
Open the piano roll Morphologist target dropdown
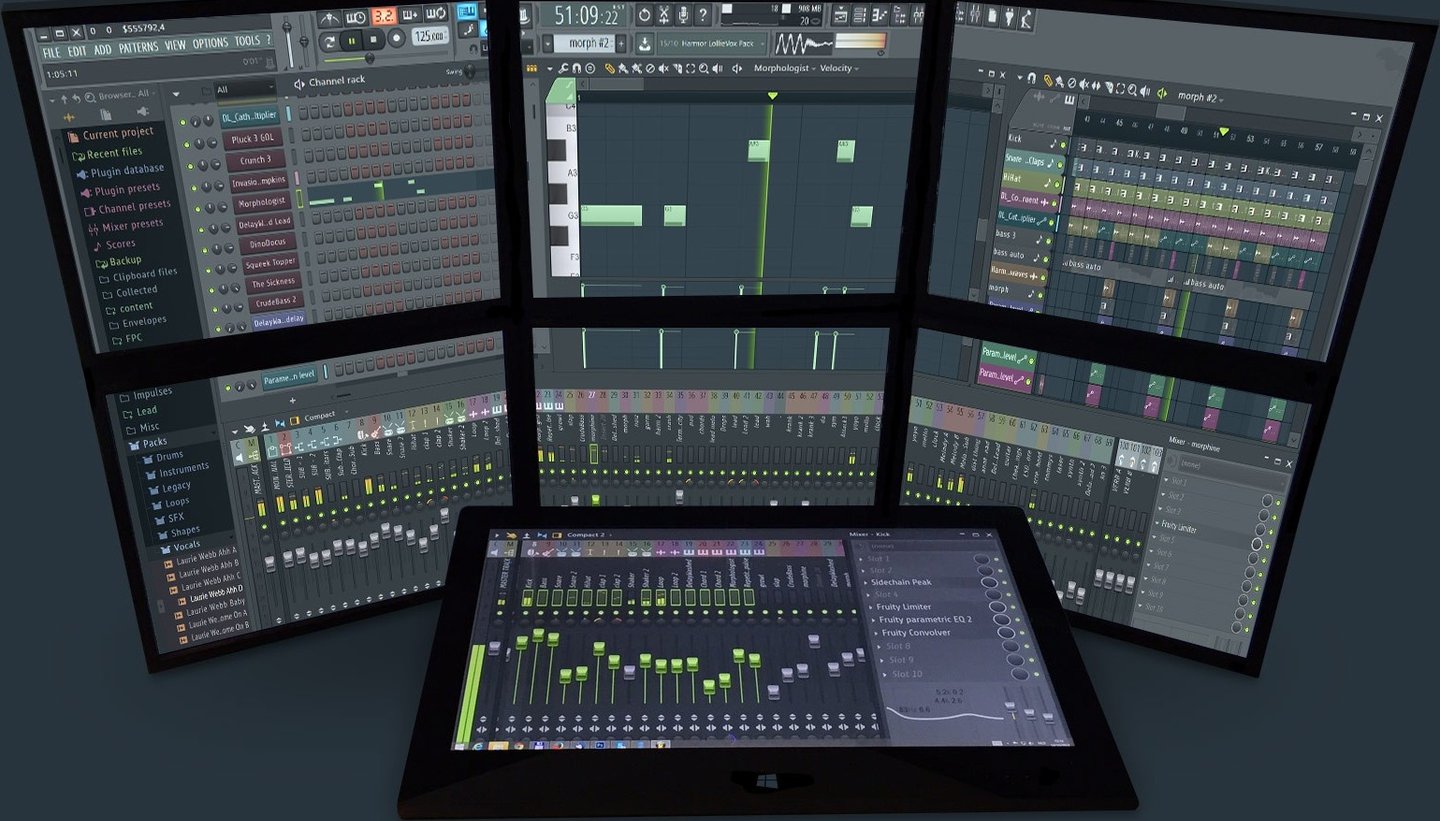pos(783,68)
